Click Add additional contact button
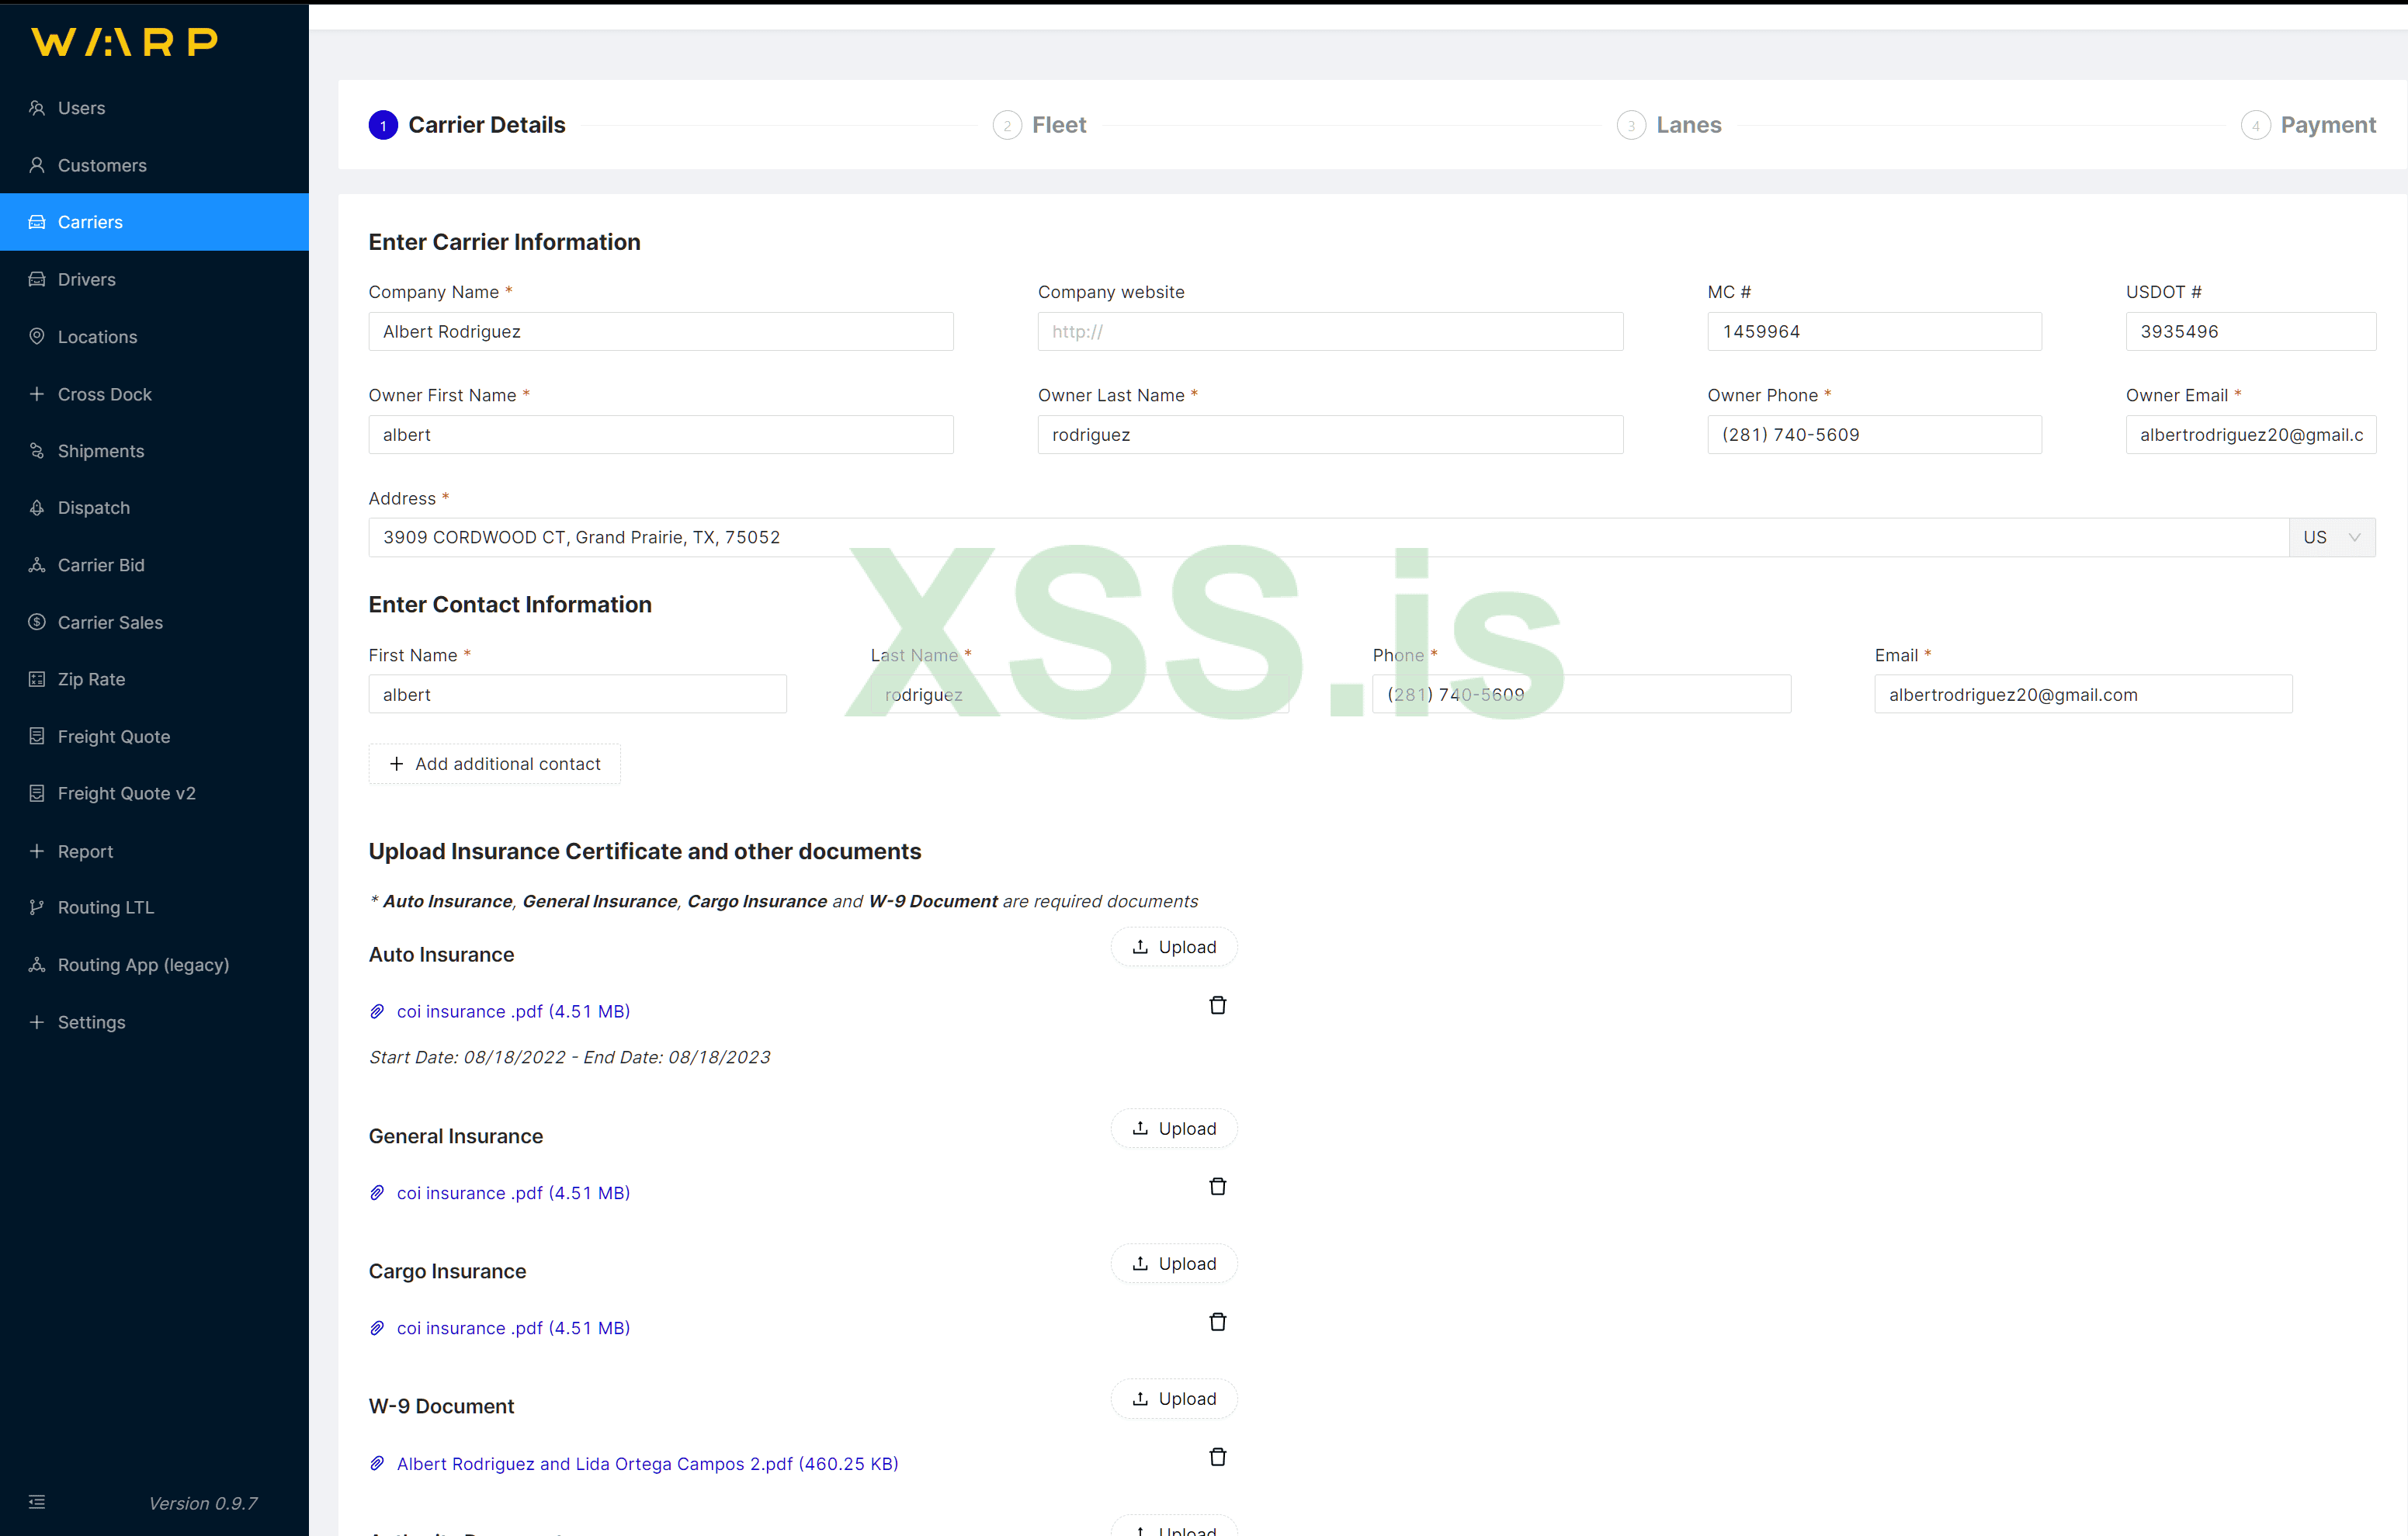This screenshot has width=2408, height=1536. pyautogui.click(x=494, y=764)
